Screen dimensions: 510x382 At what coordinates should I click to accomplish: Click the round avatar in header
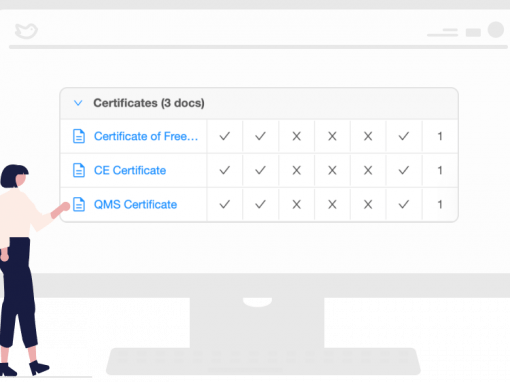496,30
